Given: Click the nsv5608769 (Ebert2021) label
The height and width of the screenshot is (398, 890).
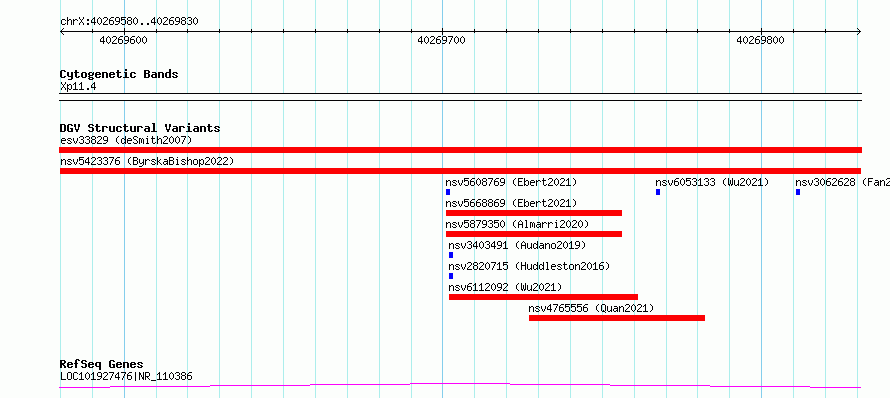Looking at the screenshot, I should [511, 182].
